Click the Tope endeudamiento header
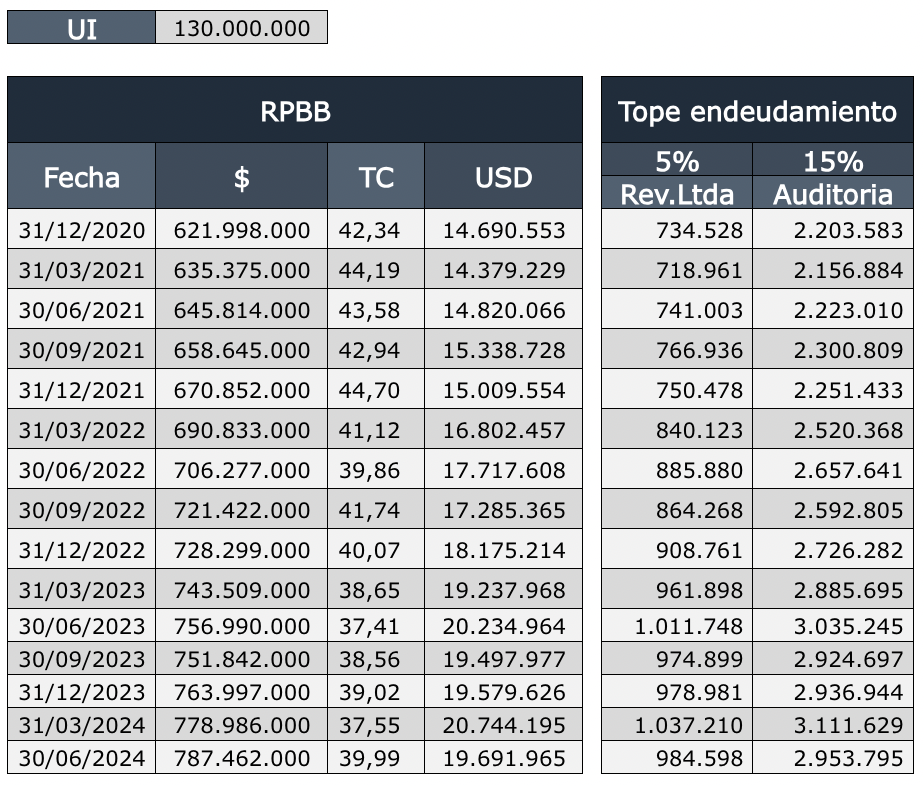Image resolution: width=924 pixels, height=786 pixels. pos(757,111)
